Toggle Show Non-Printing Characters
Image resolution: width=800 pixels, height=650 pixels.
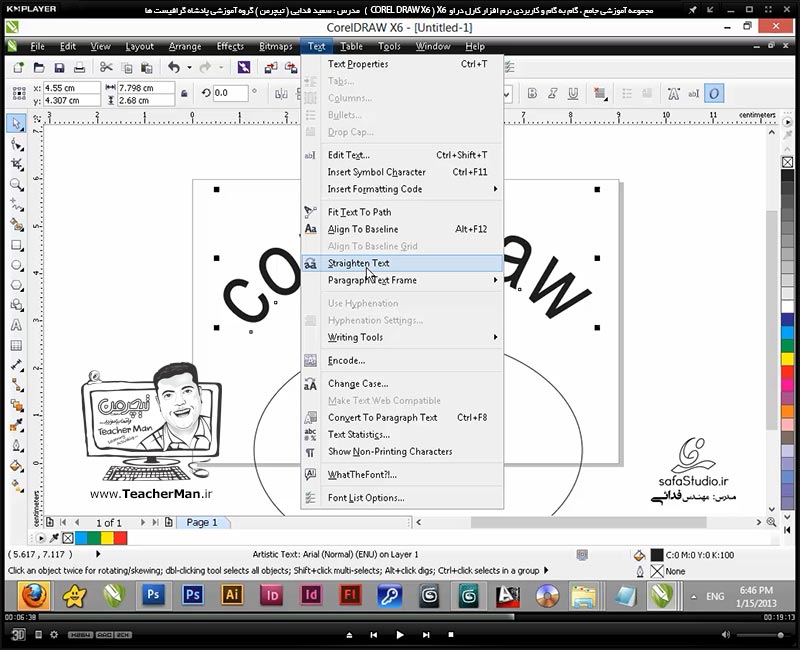[402, 452]
